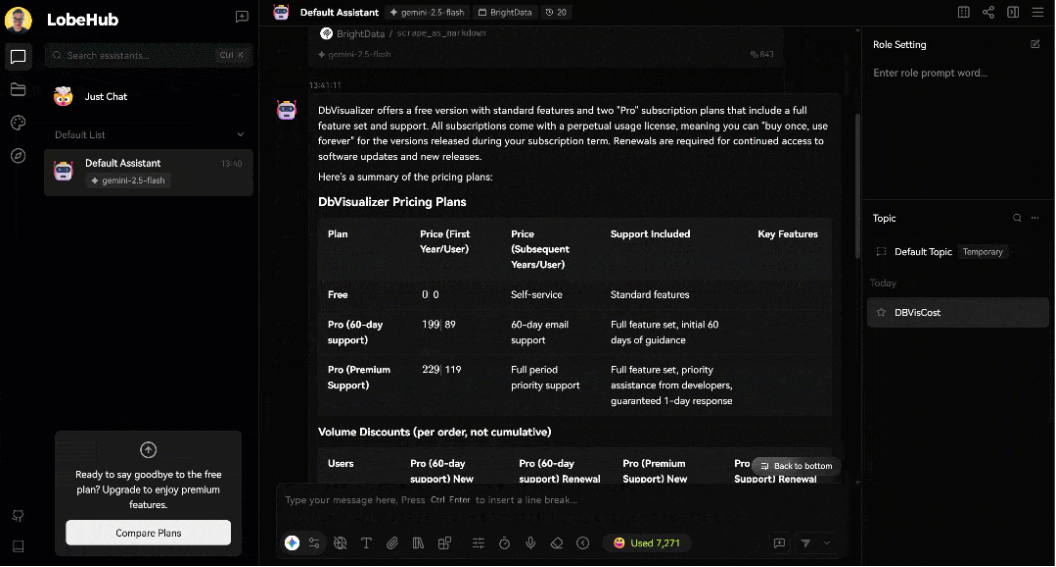Click the file upload paperclip icon
1056x567 pixels.
pos(392,543)
